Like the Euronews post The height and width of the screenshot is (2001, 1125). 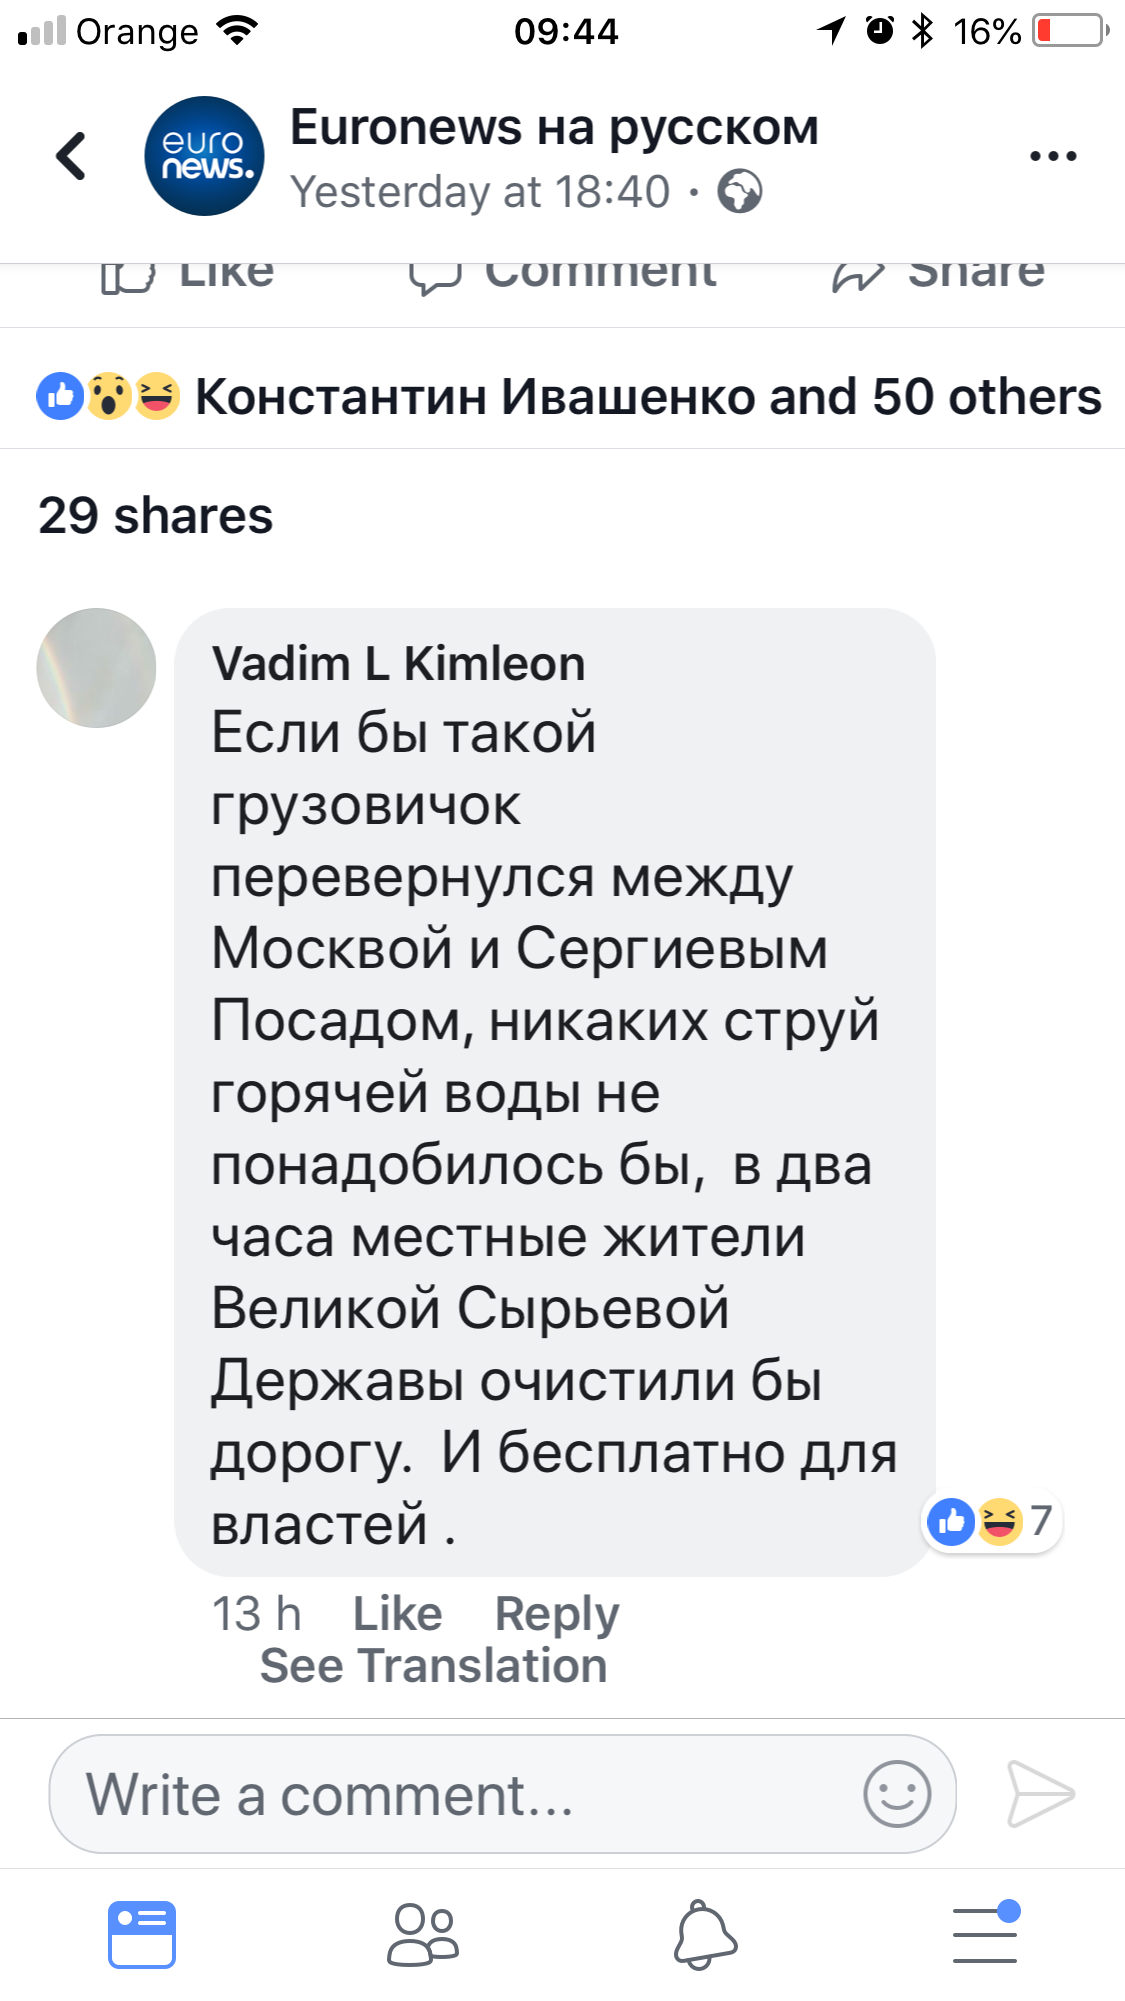(x=188, y=274)
